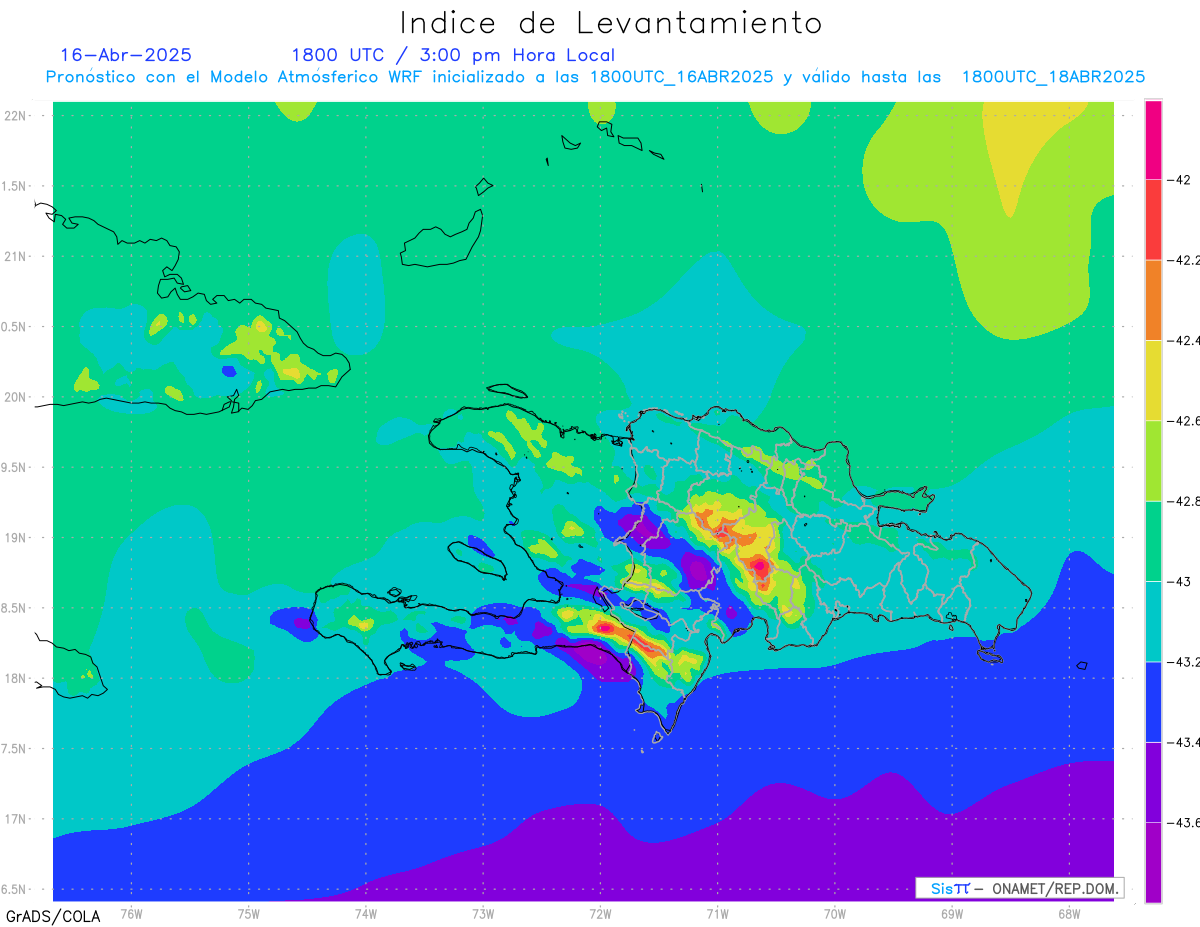Click '1800 UTC / 3:00 pm Hora Local'
Image resolution: width=1200 pixels, height=927 pixels.
(x=453, y=56)
